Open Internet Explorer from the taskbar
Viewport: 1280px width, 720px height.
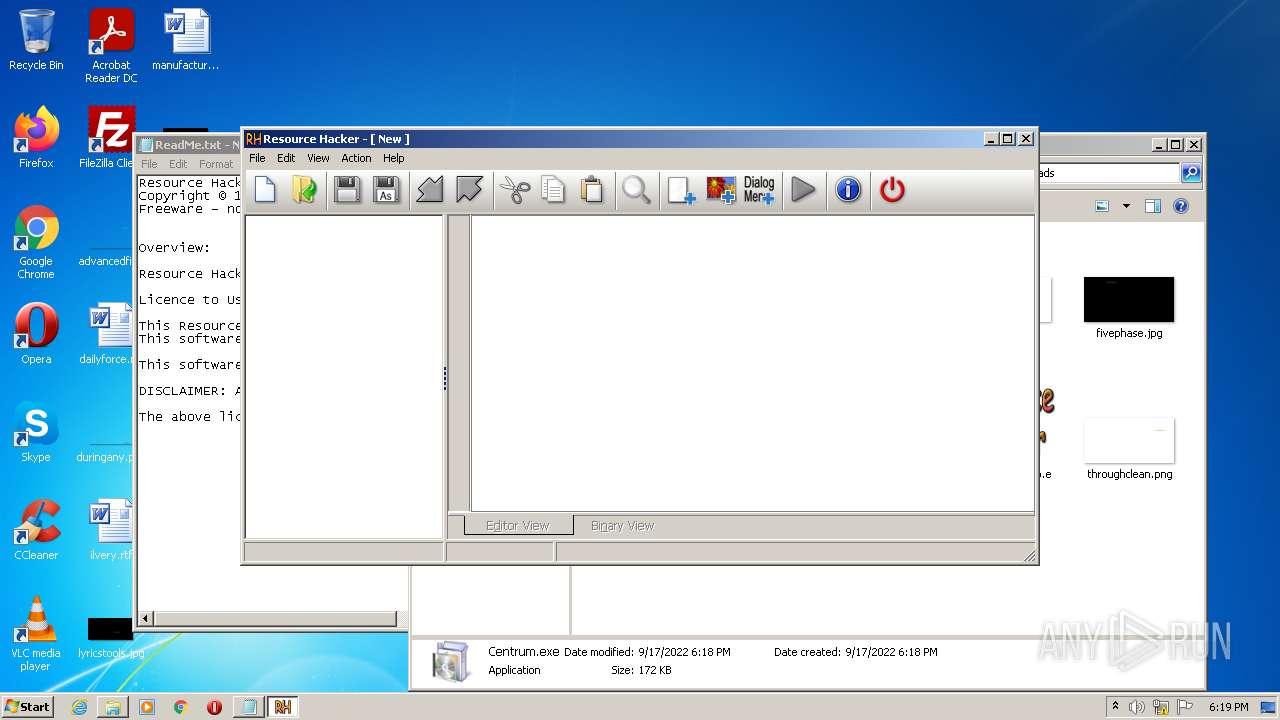[x=79, y=707]
